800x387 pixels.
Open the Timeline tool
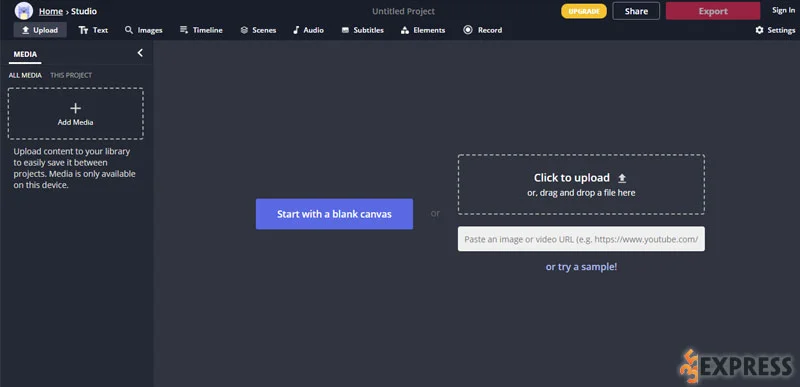pyautogui.click(x=201, y=30)
